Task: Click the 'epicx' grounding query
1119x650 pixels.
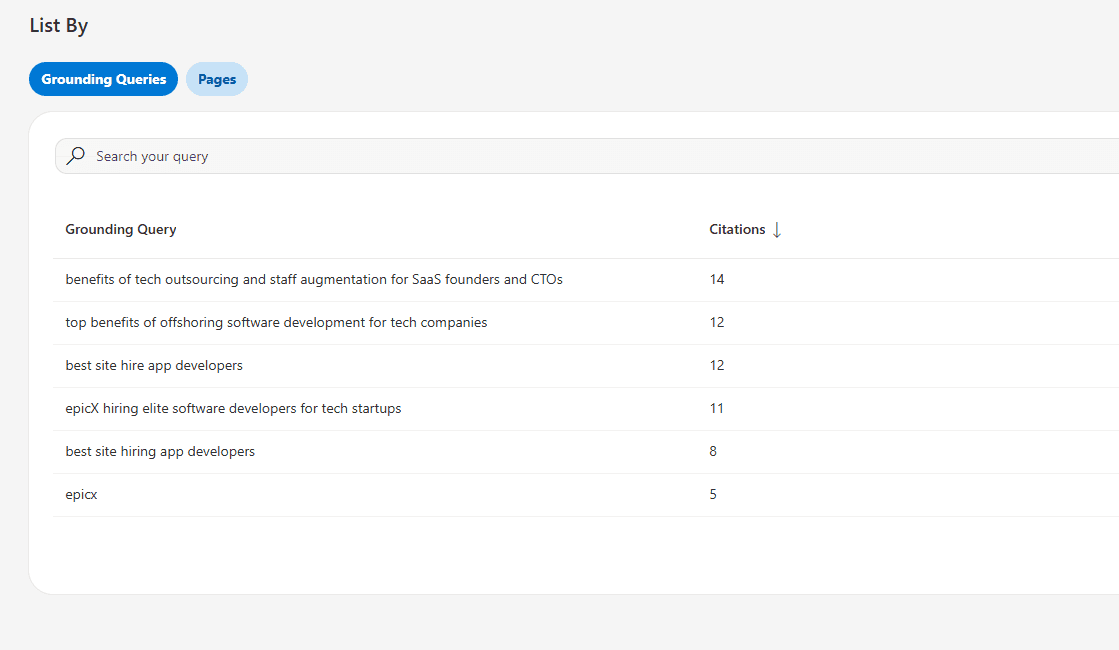Action: click(x=82, y=494)
